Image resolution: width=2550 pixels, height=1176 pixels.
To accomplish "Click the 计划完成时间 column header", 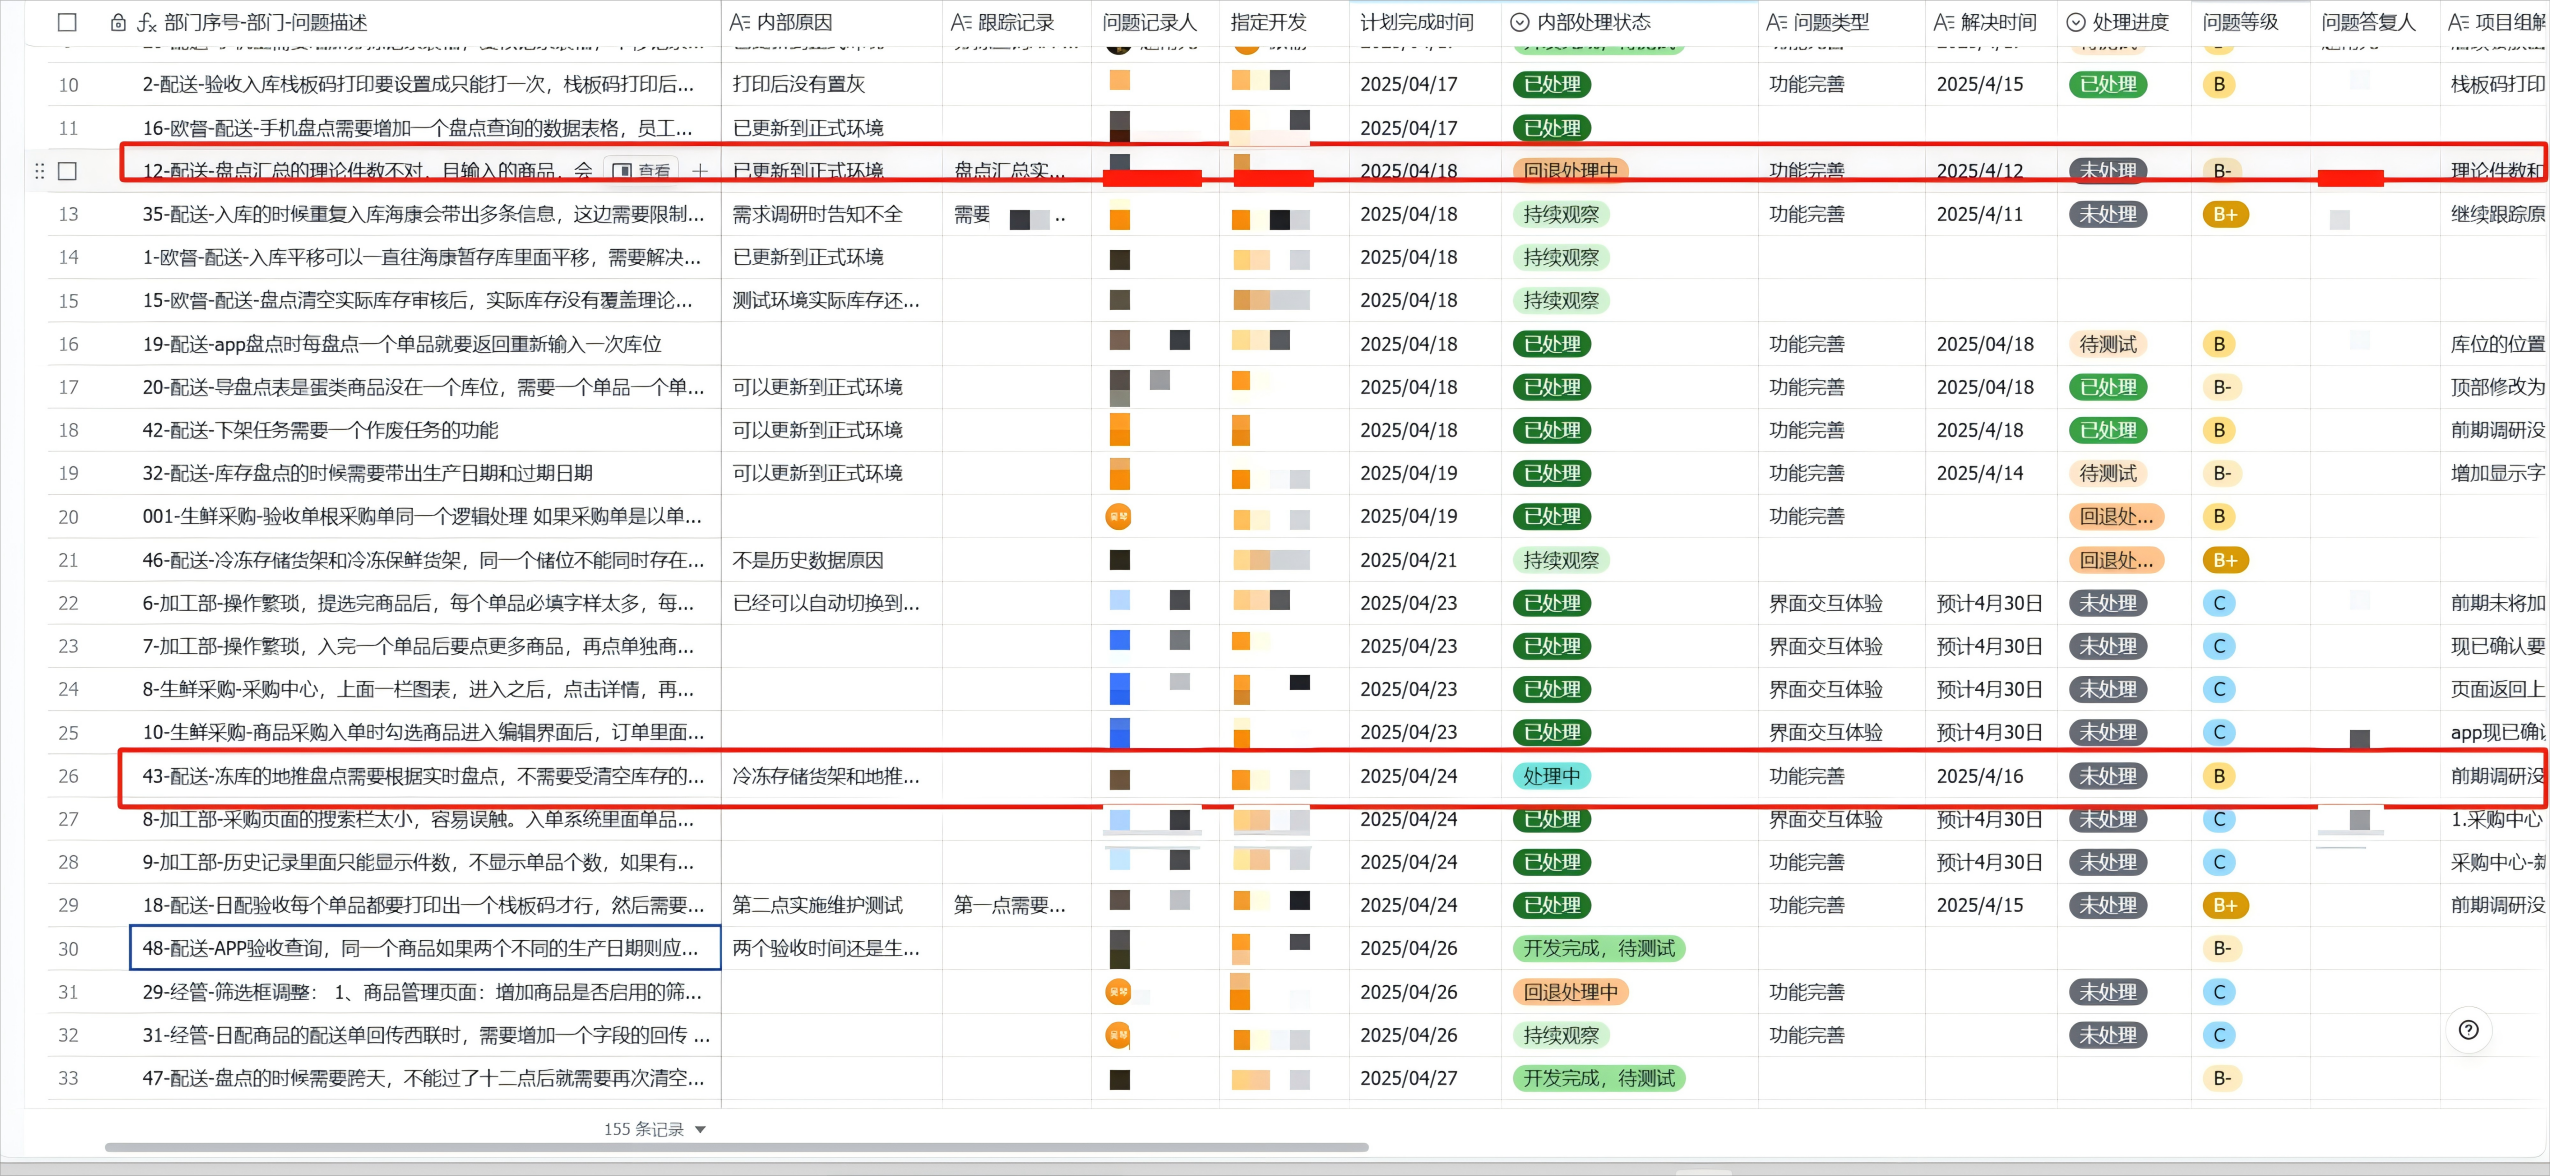I will tap(1416, 22).
